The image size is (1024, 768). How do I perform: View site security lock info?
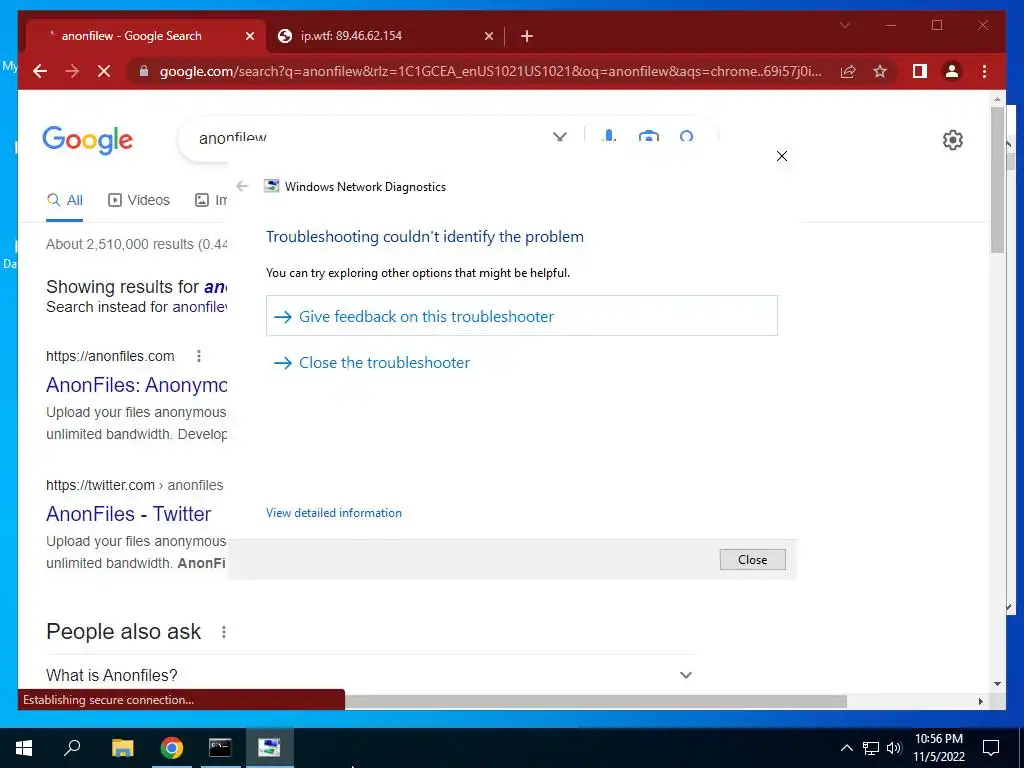[144, 71]
